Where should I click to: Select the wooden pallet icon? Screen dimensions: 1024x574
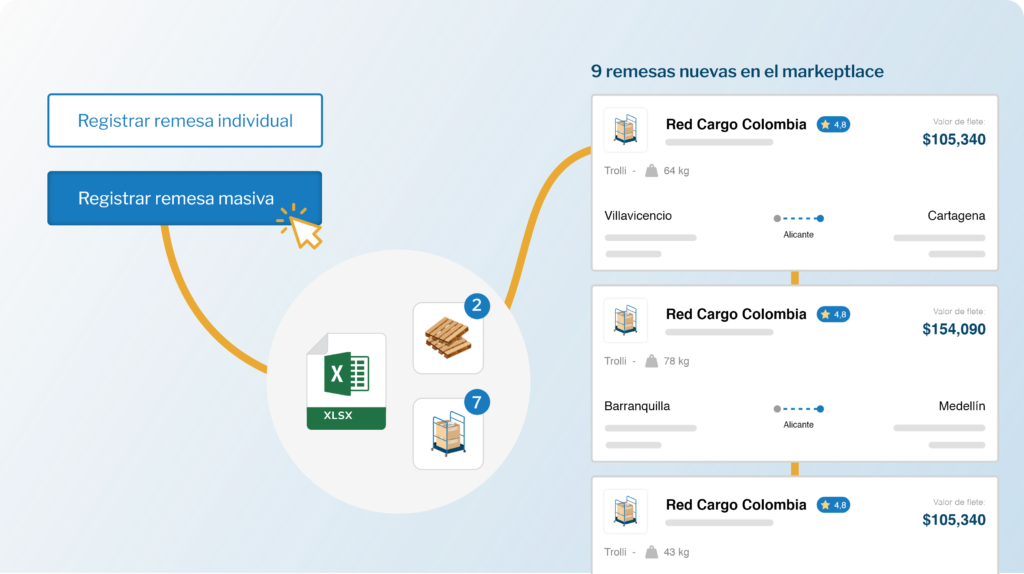(x=448, y=340)
